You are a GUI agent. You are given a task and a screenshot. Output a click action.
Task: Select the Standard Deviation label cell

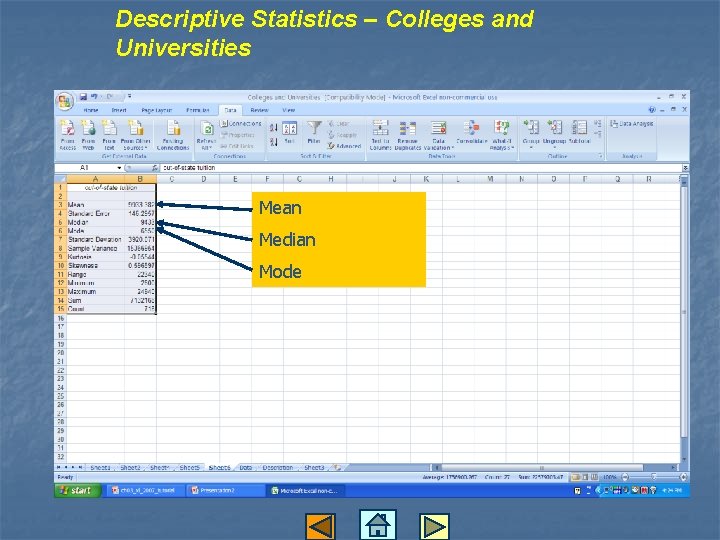click(96, 240)
